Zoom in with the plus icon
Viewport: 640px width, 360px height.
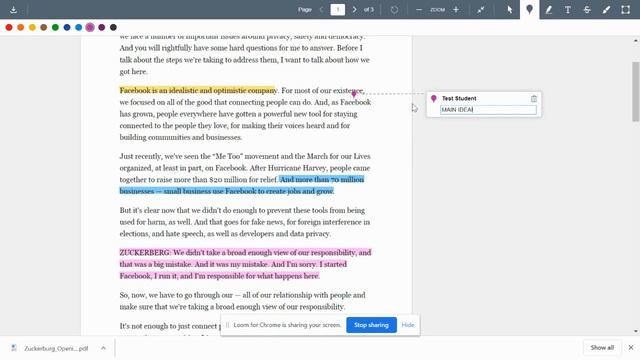click(456, 9)
